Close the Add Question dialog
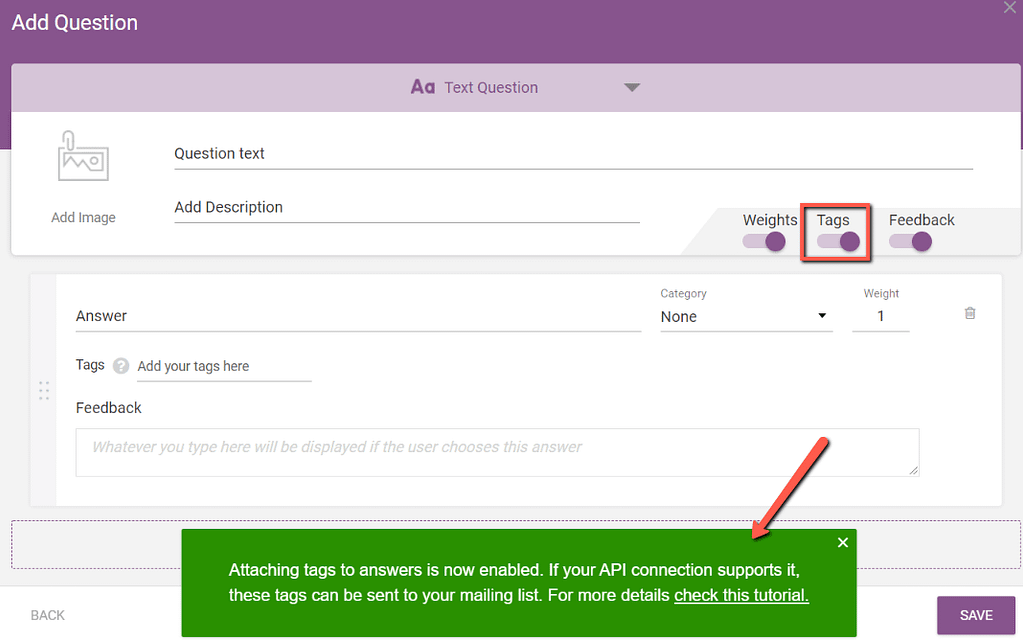Screen dimensions: 1023x640 1009,7
